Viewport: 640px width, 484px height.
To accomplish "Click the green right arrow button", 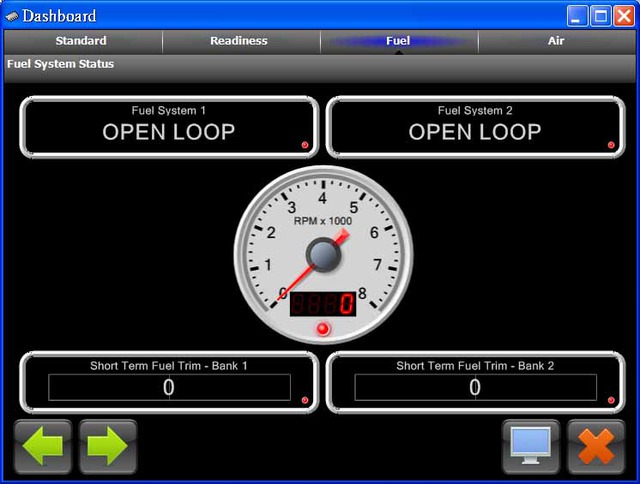I will click(x=107, y=446).
